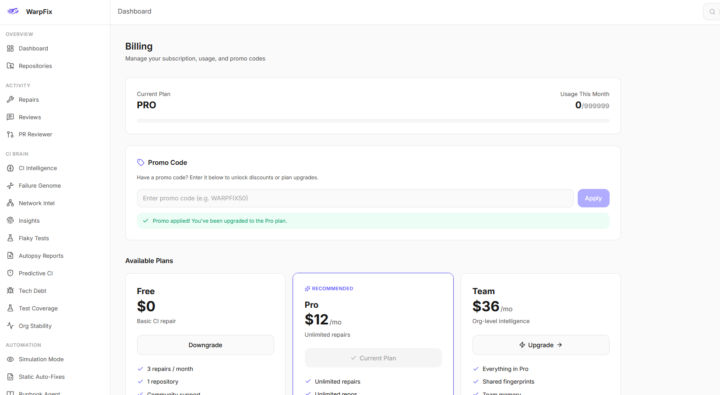Viewport: 720px width, 395px height.
Task: Click the Apply promo code button
Action: pos(593,198)
